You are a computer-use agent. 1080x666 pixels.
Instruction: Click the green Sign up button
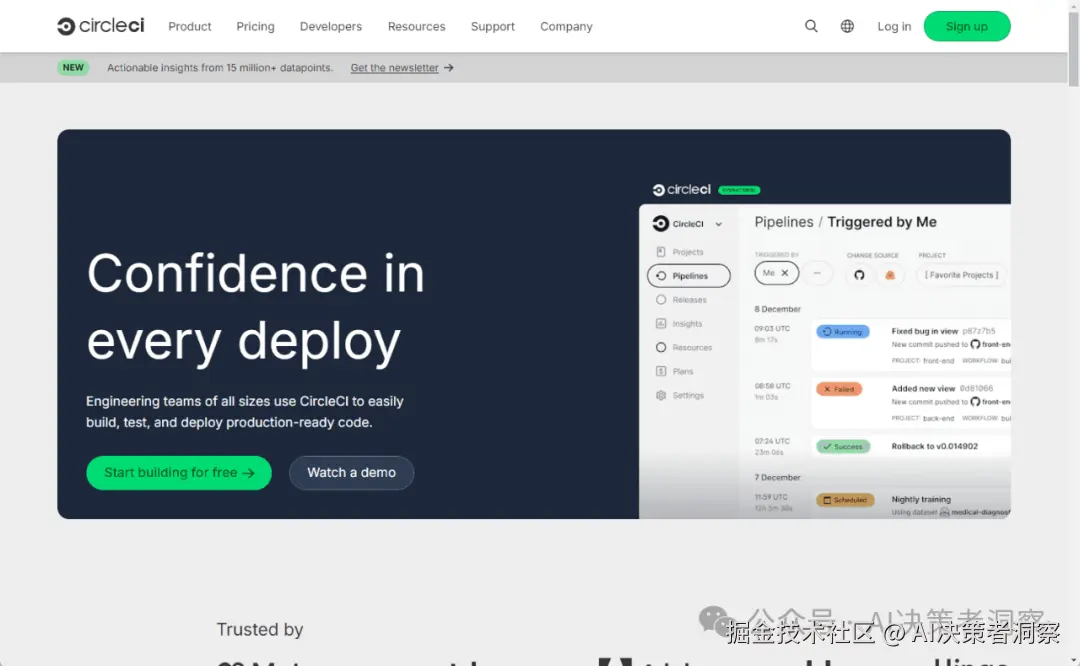tap(966, 26)
